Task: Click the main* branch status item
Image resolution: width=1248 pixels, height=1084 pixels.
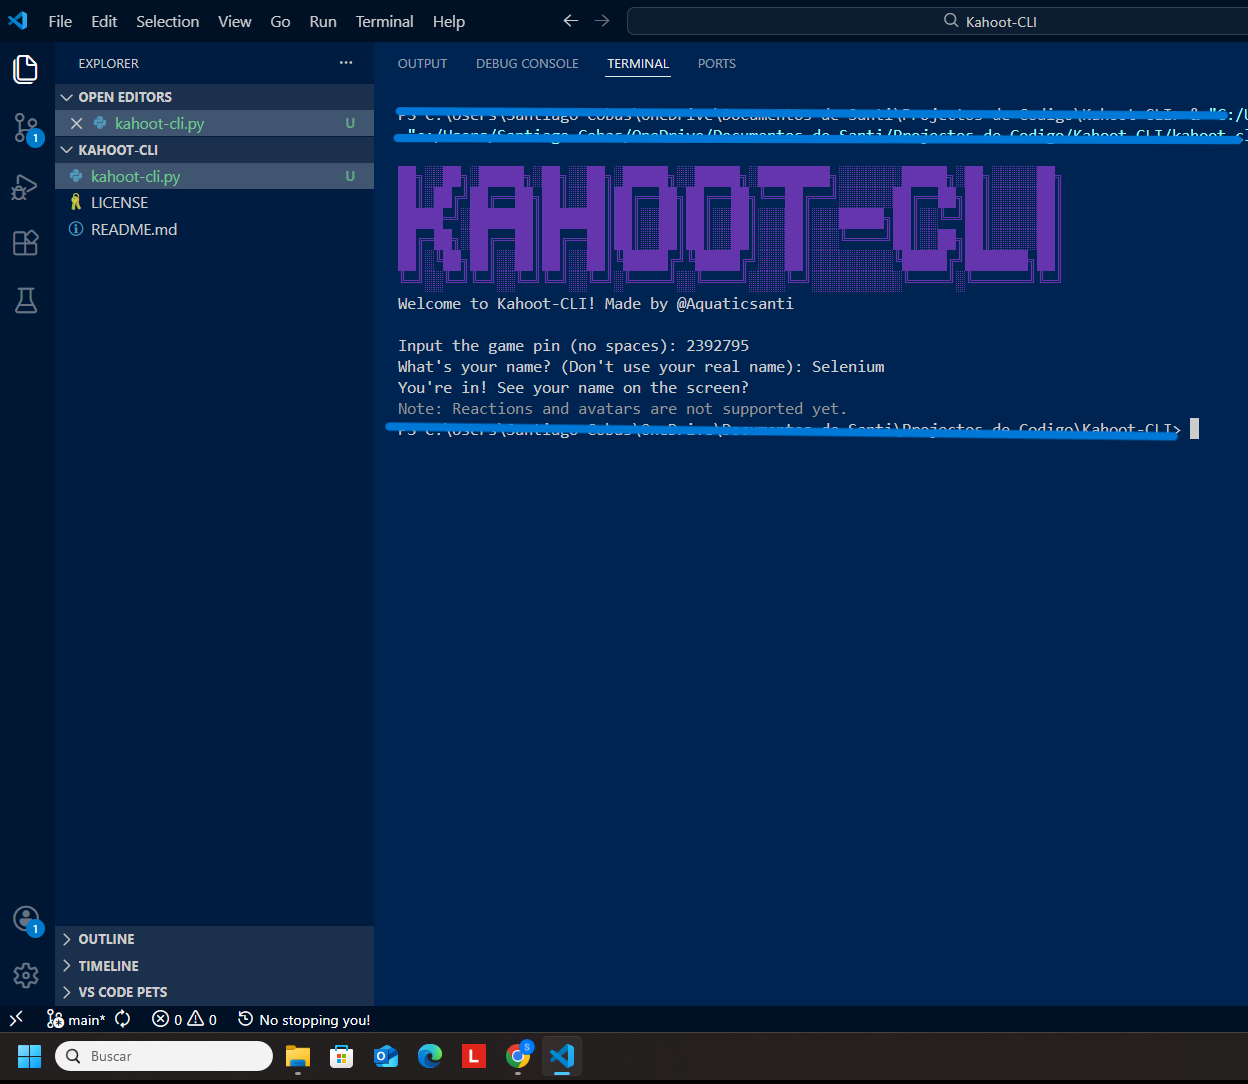Action: [x=77, y=1019]
